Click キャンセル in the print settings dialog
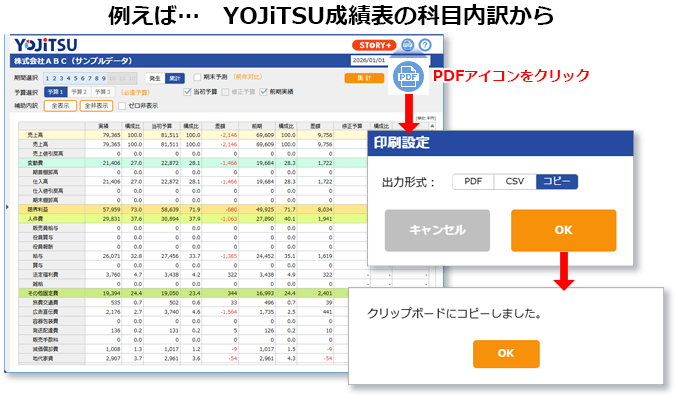 [x=437, y=230]
